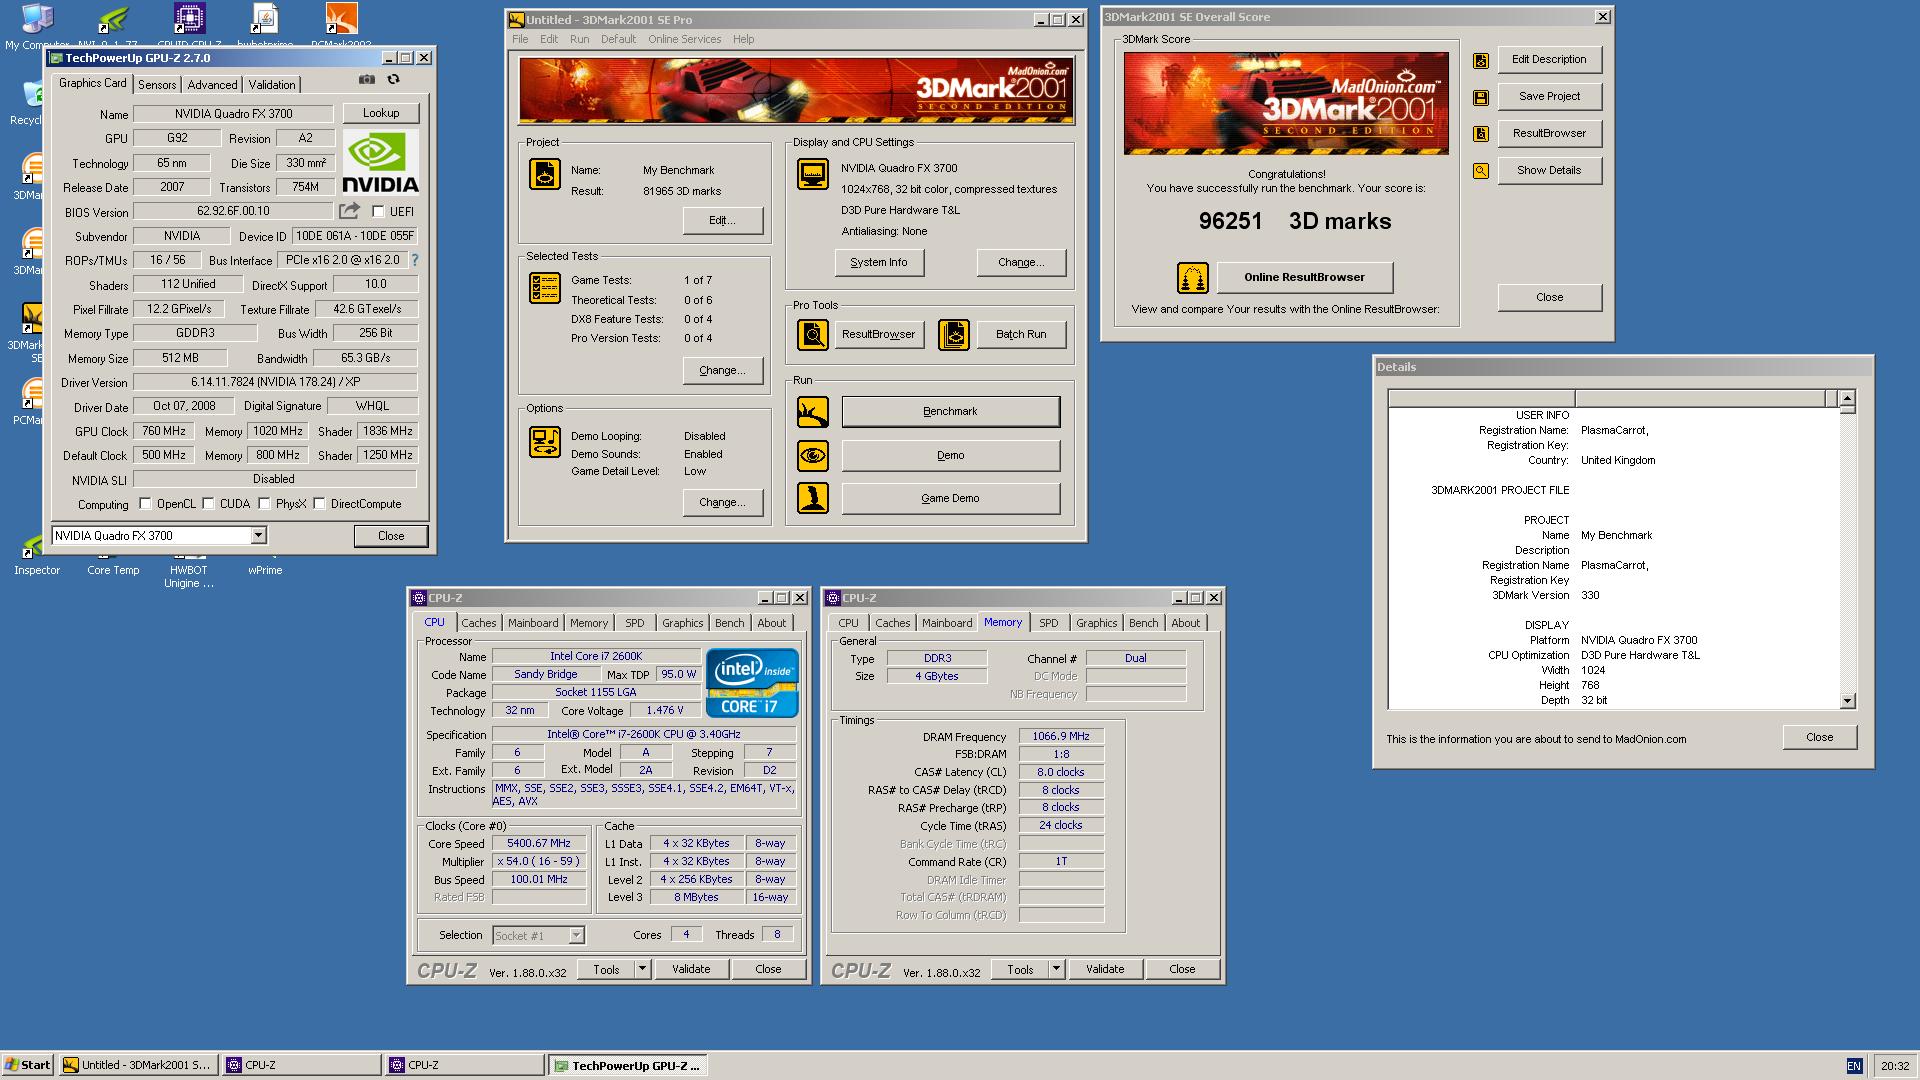This screenshot has height=1080, width=1920.
Task: Open the GPU selection dropdown in GPU-Z
Action: [258, 536]
